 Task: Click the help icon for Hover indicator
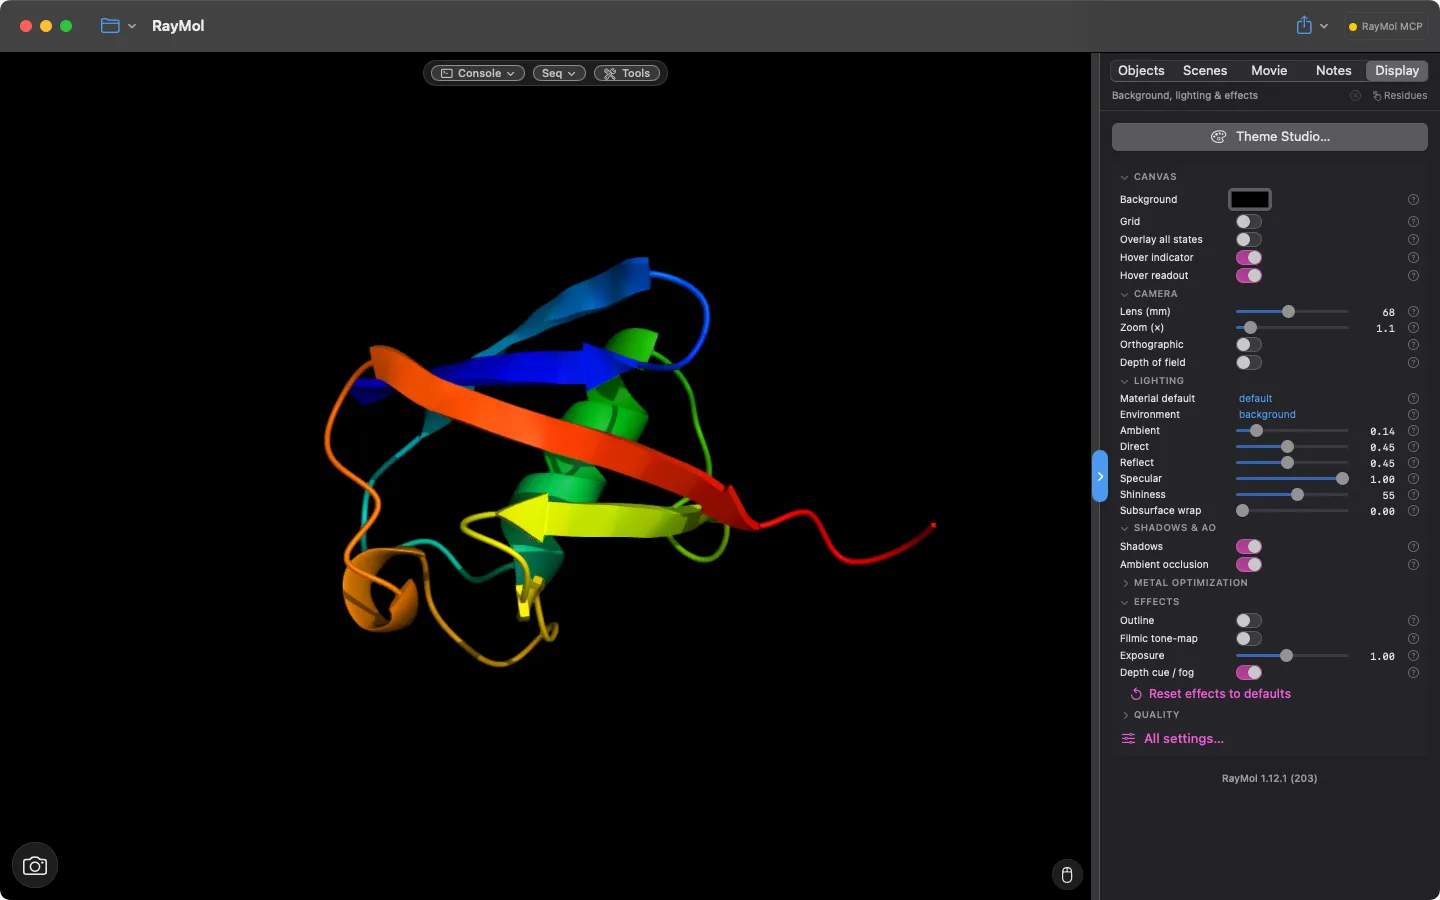coord(1413,258)
